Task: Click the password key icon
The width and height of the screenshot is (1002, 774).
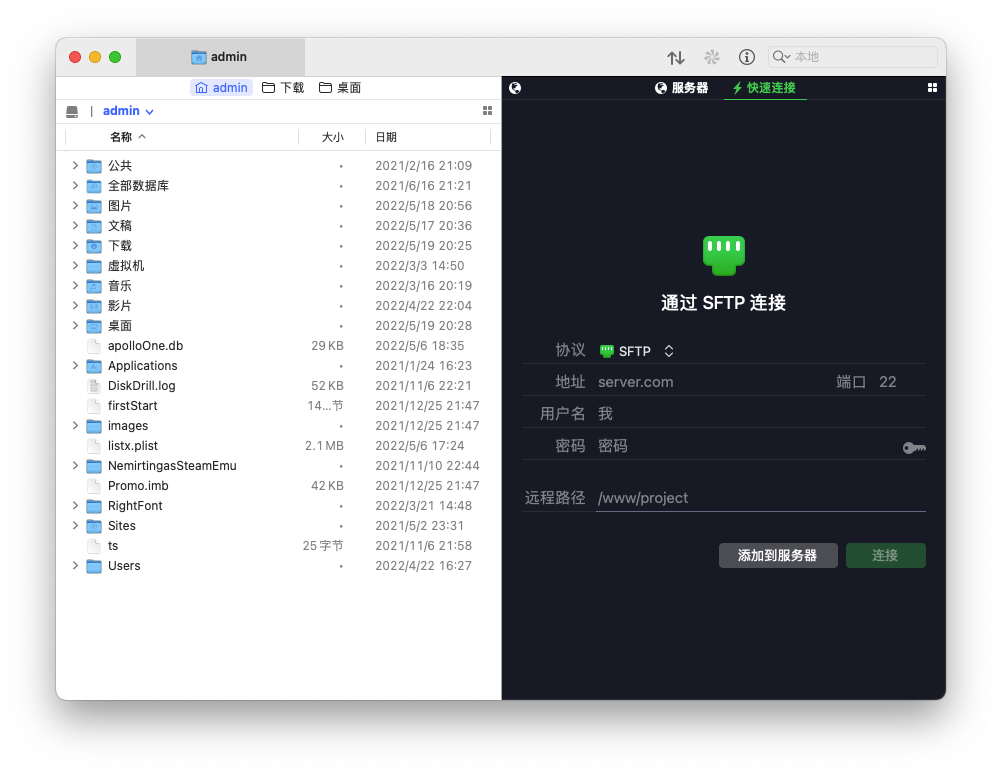Action: click(x=914, y=447)
